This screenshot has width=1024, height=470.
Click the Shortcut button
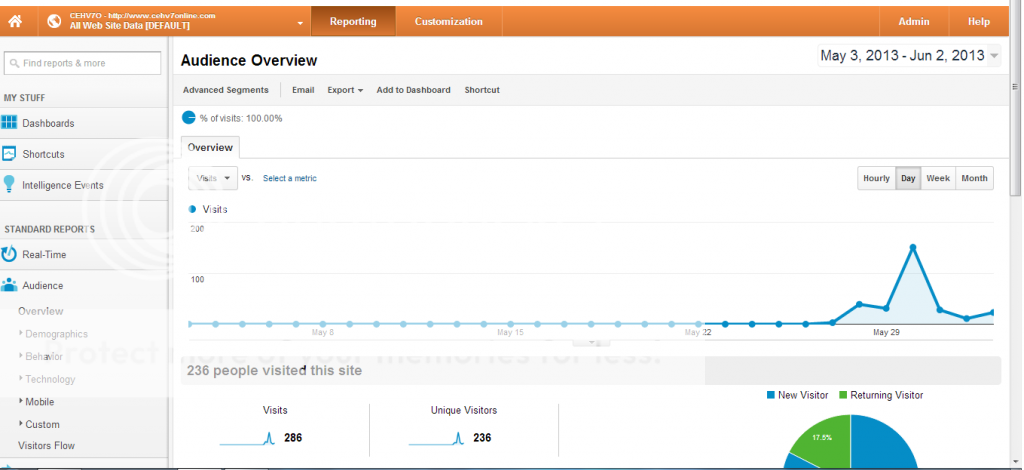click(x=482, y=90)
